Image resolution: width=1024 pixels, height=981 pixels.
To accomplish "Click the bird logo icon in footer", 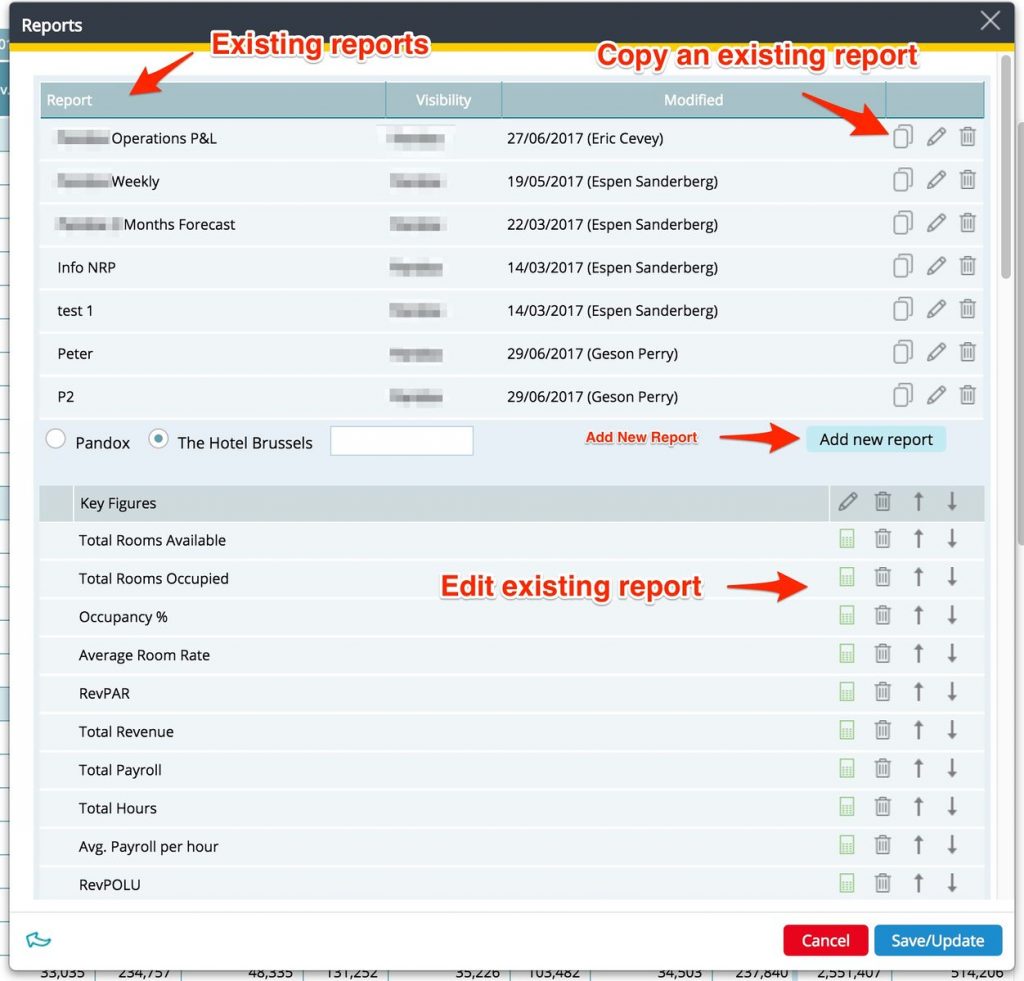I will (x=38, y=940).
